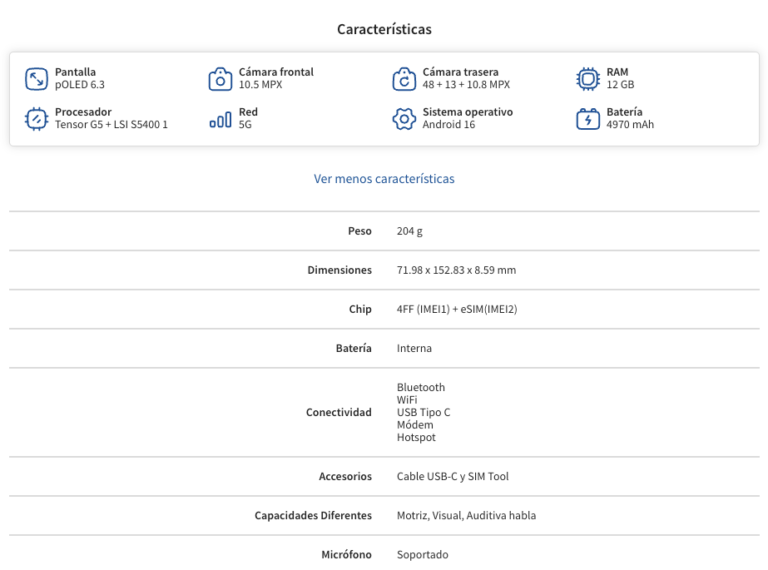Click the Procesador chip icon
The image size is (768, 570).
[36, 119]
